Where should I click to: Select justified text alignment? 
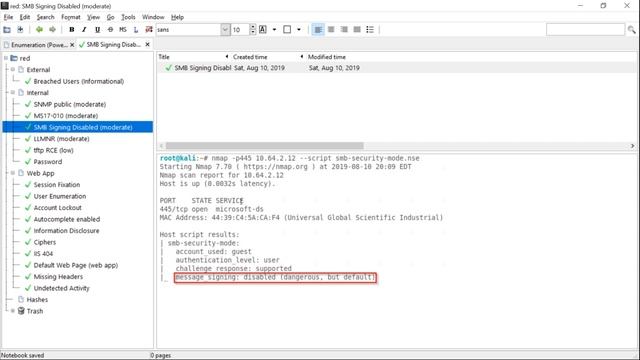pyautogui.click(x=357, y=29)
